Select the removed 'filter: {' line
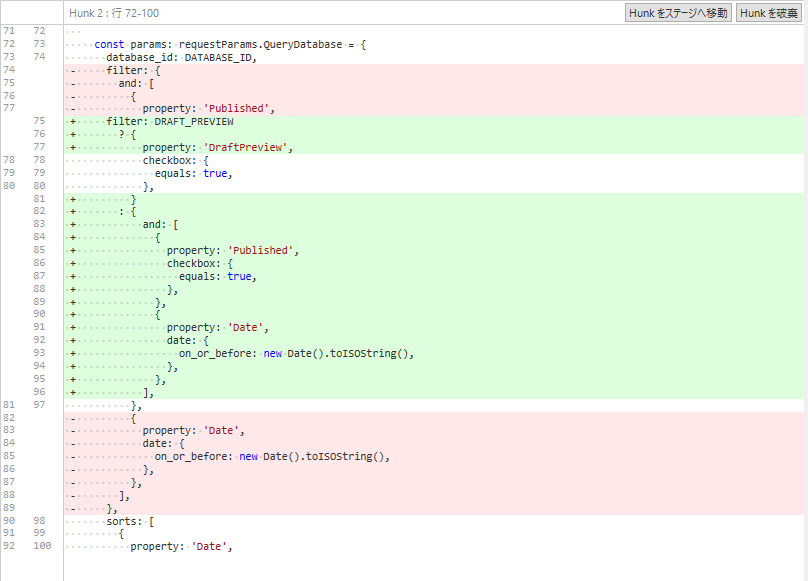 pyautogui.click(x=133, y=71)
